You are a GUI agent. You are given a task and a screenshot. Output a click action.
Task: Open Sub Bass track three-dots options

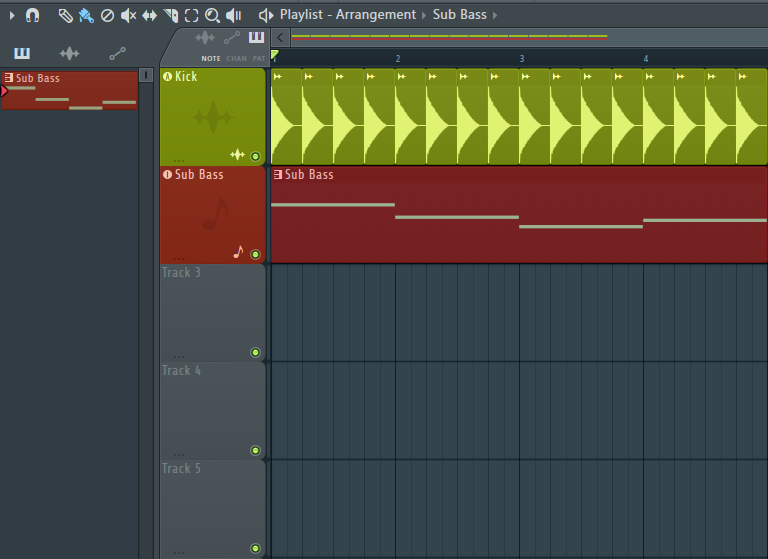(x=179, y=258)
